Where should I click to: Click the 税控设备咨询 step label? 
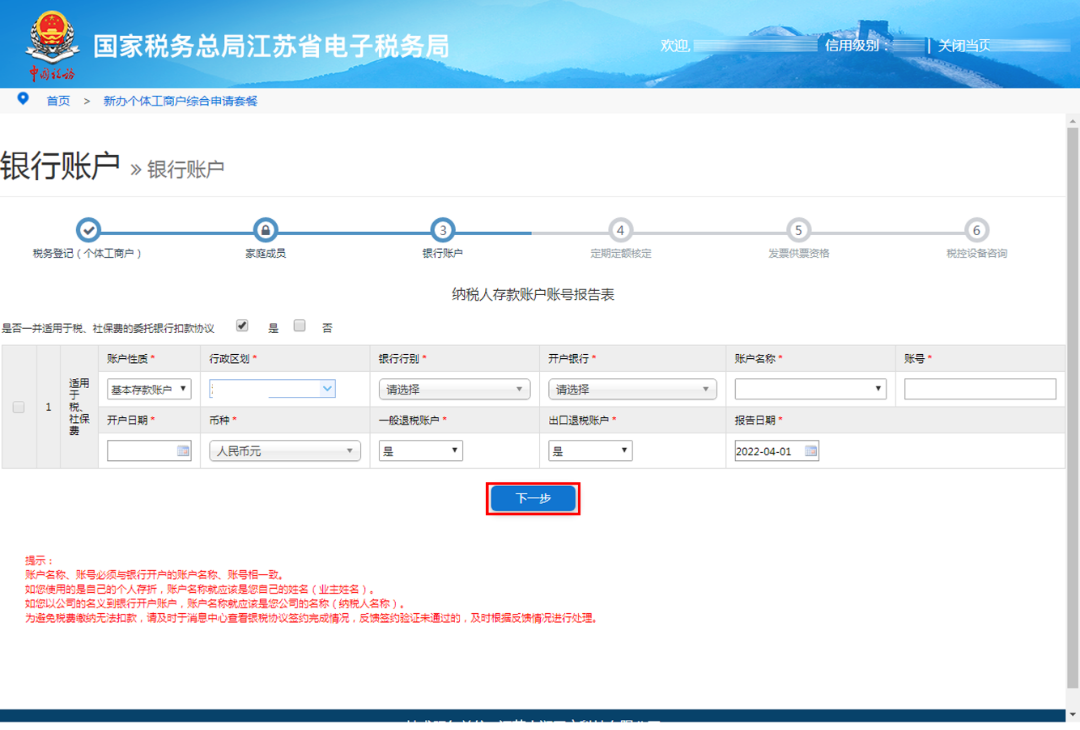pos(977,253)
